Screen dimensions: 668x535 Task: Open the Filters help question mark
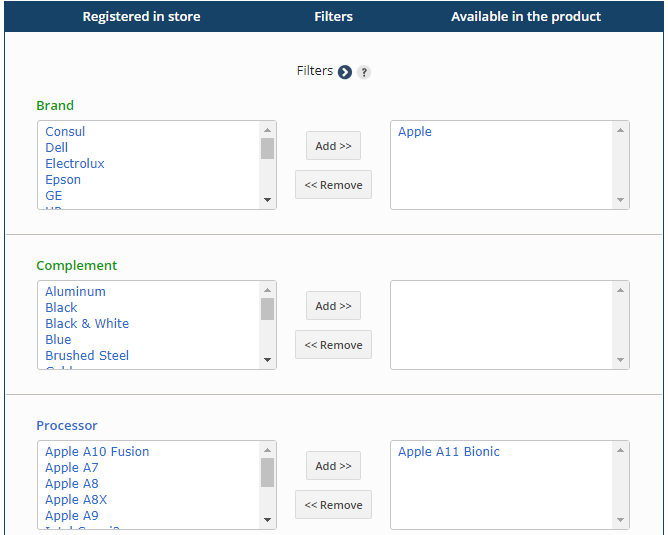point(364,72)
